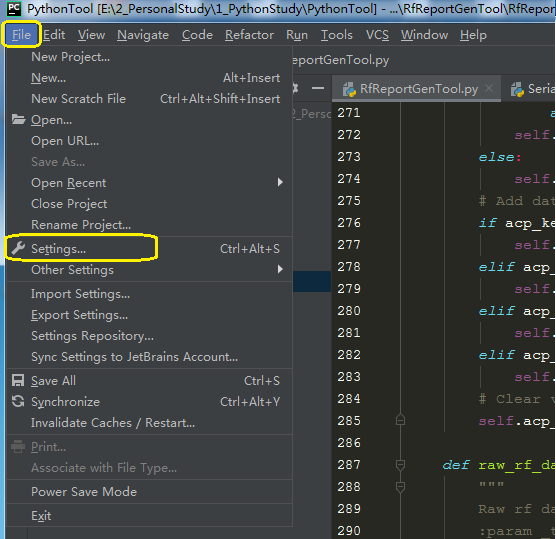Click the PyCharm logo in title bar
The image size is (556, 539).
[14, 9]
